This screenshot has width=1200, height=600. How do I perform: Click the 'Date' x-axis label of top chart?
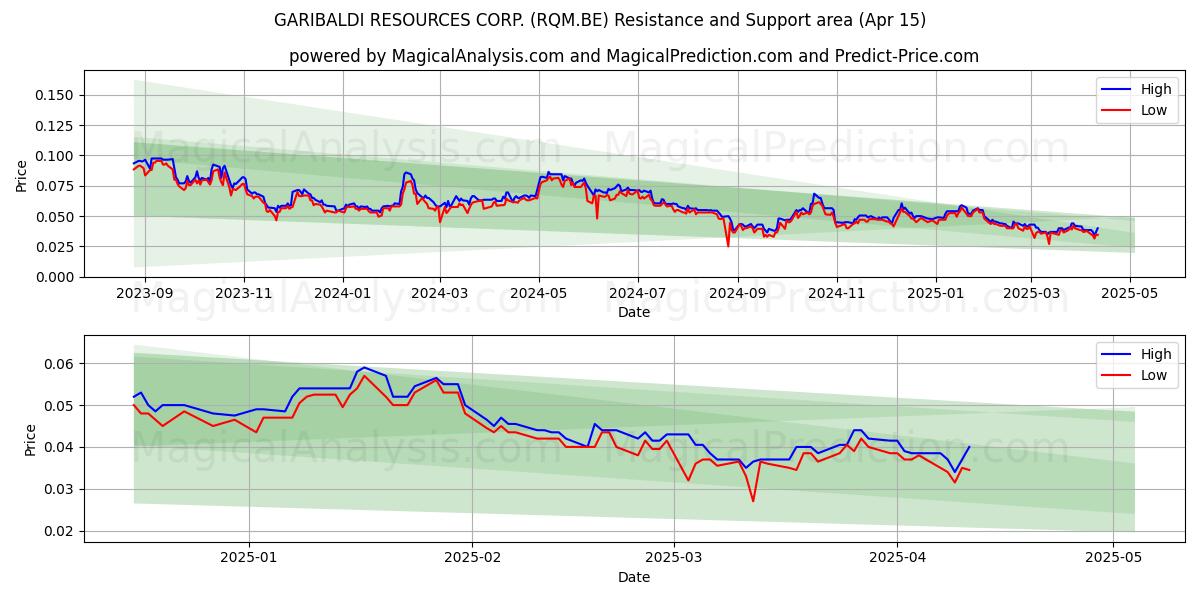(634, 312)
